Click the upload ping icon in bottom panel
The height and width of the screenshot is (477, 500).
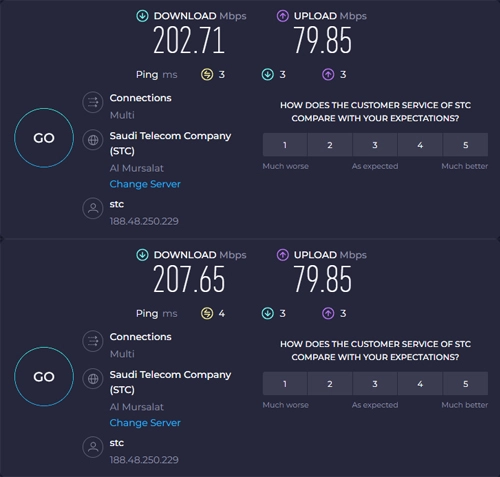click(x=328, y=313)
